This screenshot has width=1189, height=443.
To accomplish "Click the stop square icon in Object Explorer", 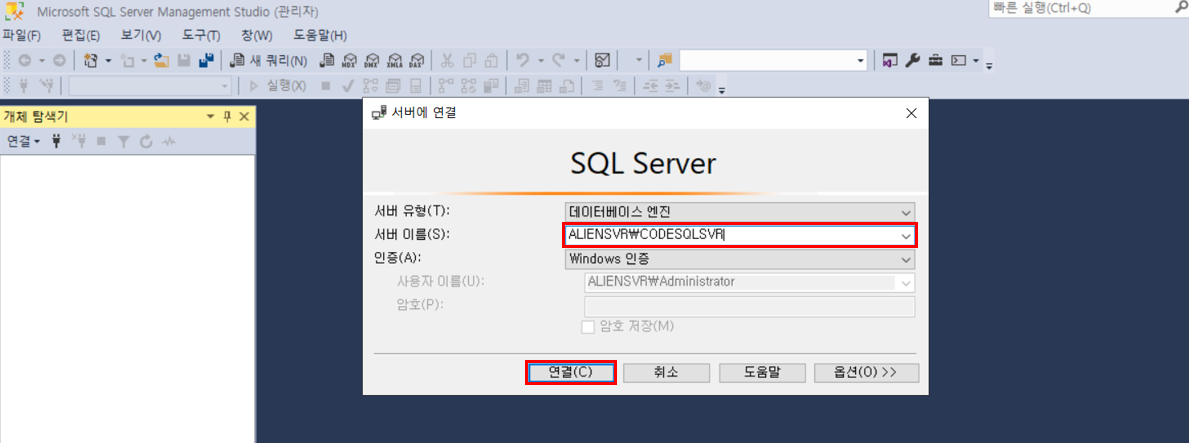I will click(101, 141).
